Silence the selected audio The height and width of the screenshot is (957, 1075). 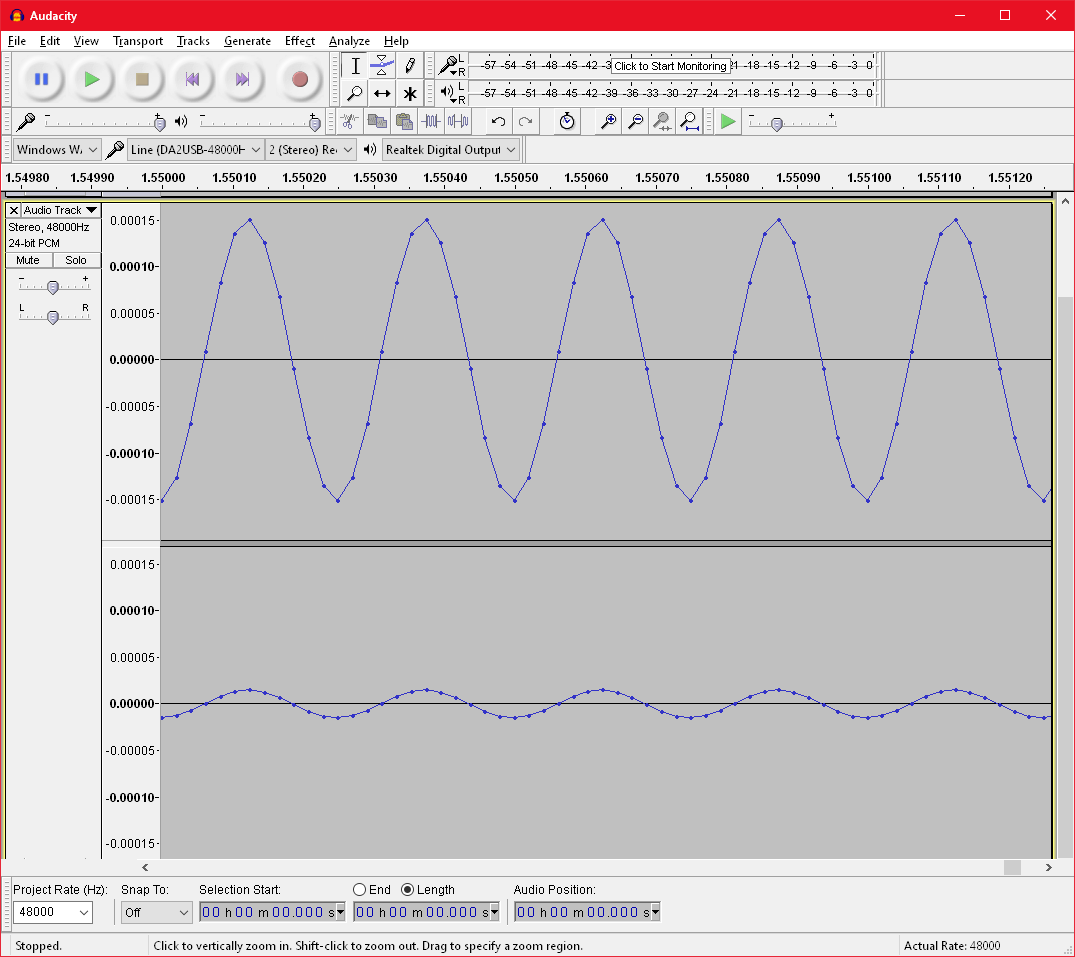pyautogui.click(x=459, y=121)
